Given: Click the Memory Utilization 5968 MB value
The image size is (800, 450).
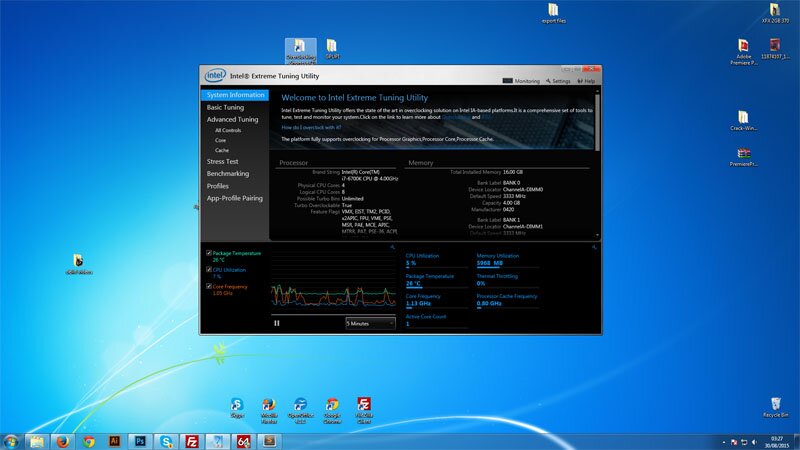Looking at the screenshot, I should pos(490,263).
